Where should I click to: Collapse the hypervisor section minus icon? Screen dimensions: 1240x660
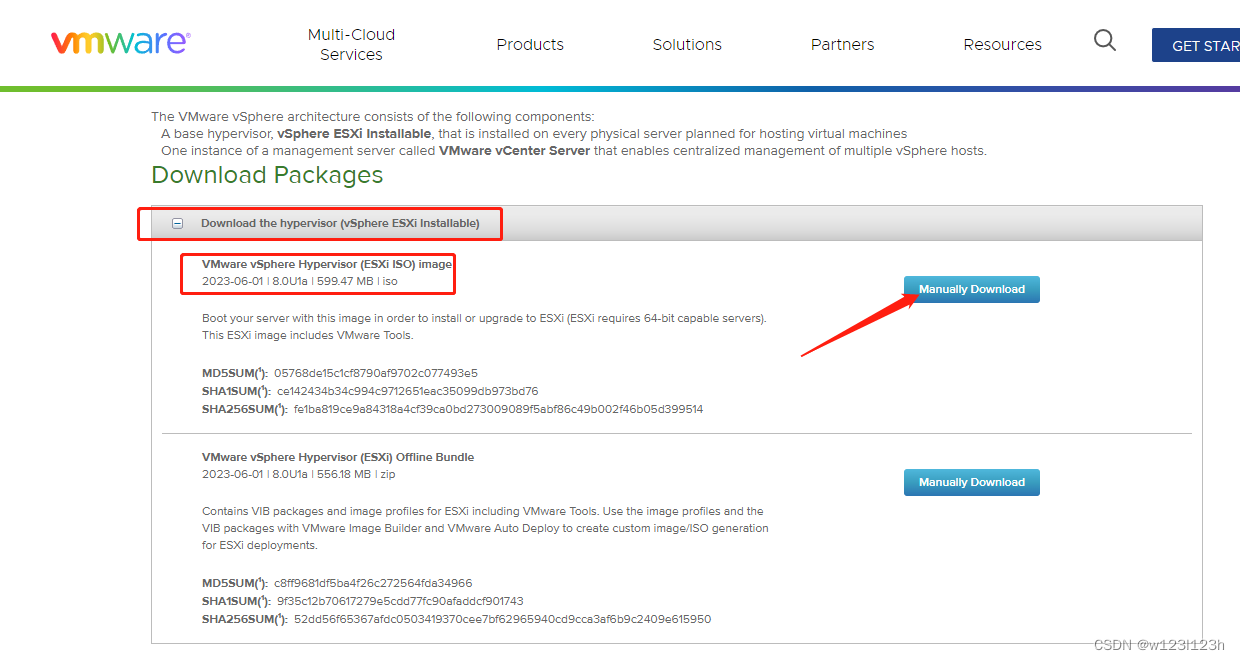pos(177,224)
